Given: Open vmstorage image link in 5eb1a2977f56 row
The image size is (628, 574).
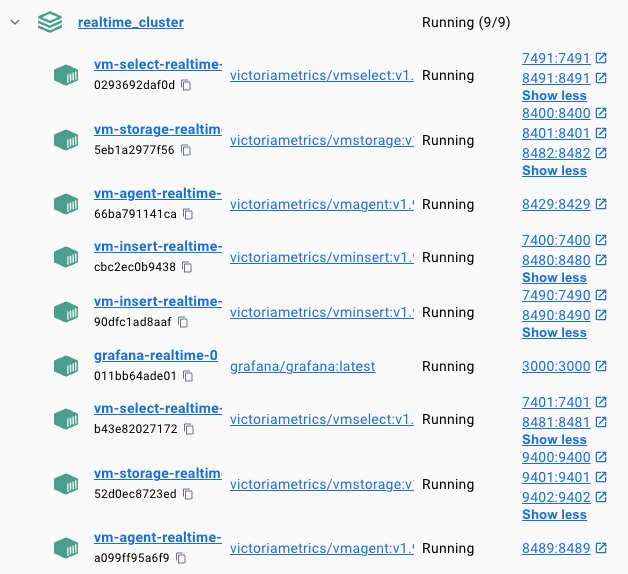Looking at the screenshot, I should [x=322, y=140].
